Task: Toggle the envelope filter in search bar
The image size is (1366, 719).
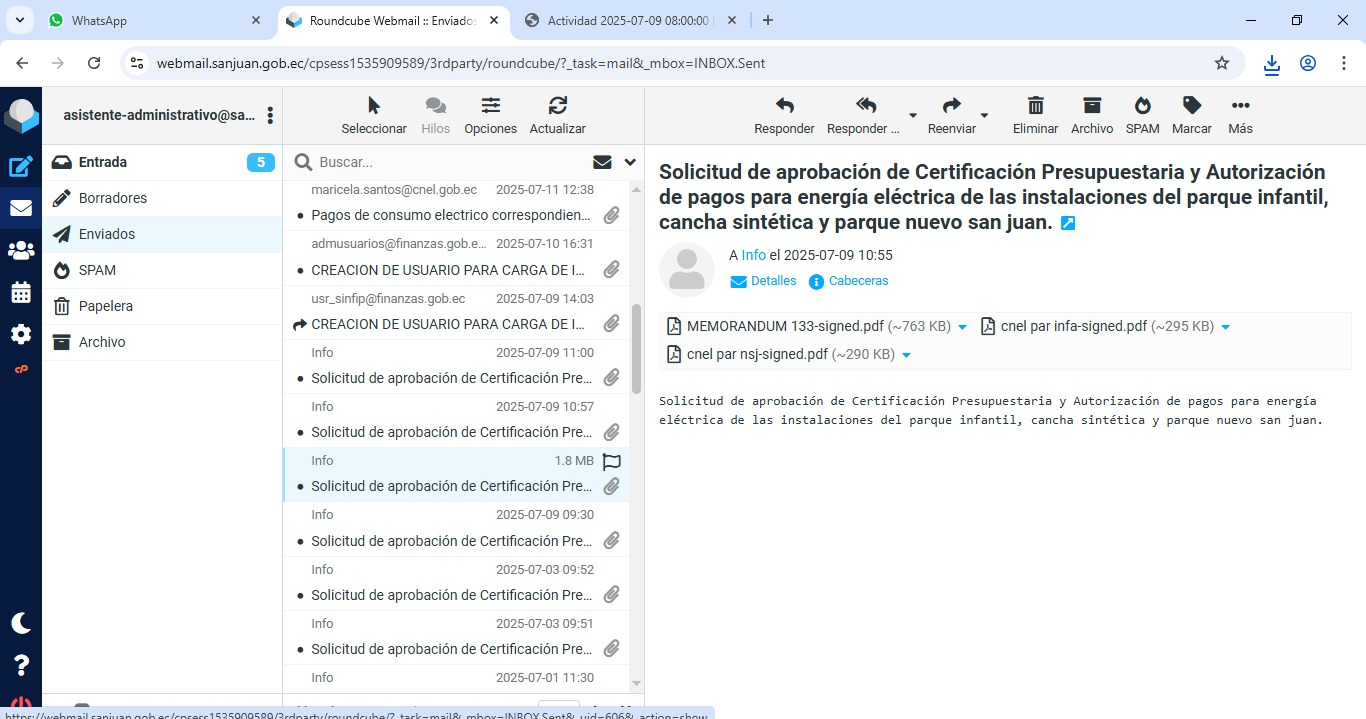Action: point(602,162)
